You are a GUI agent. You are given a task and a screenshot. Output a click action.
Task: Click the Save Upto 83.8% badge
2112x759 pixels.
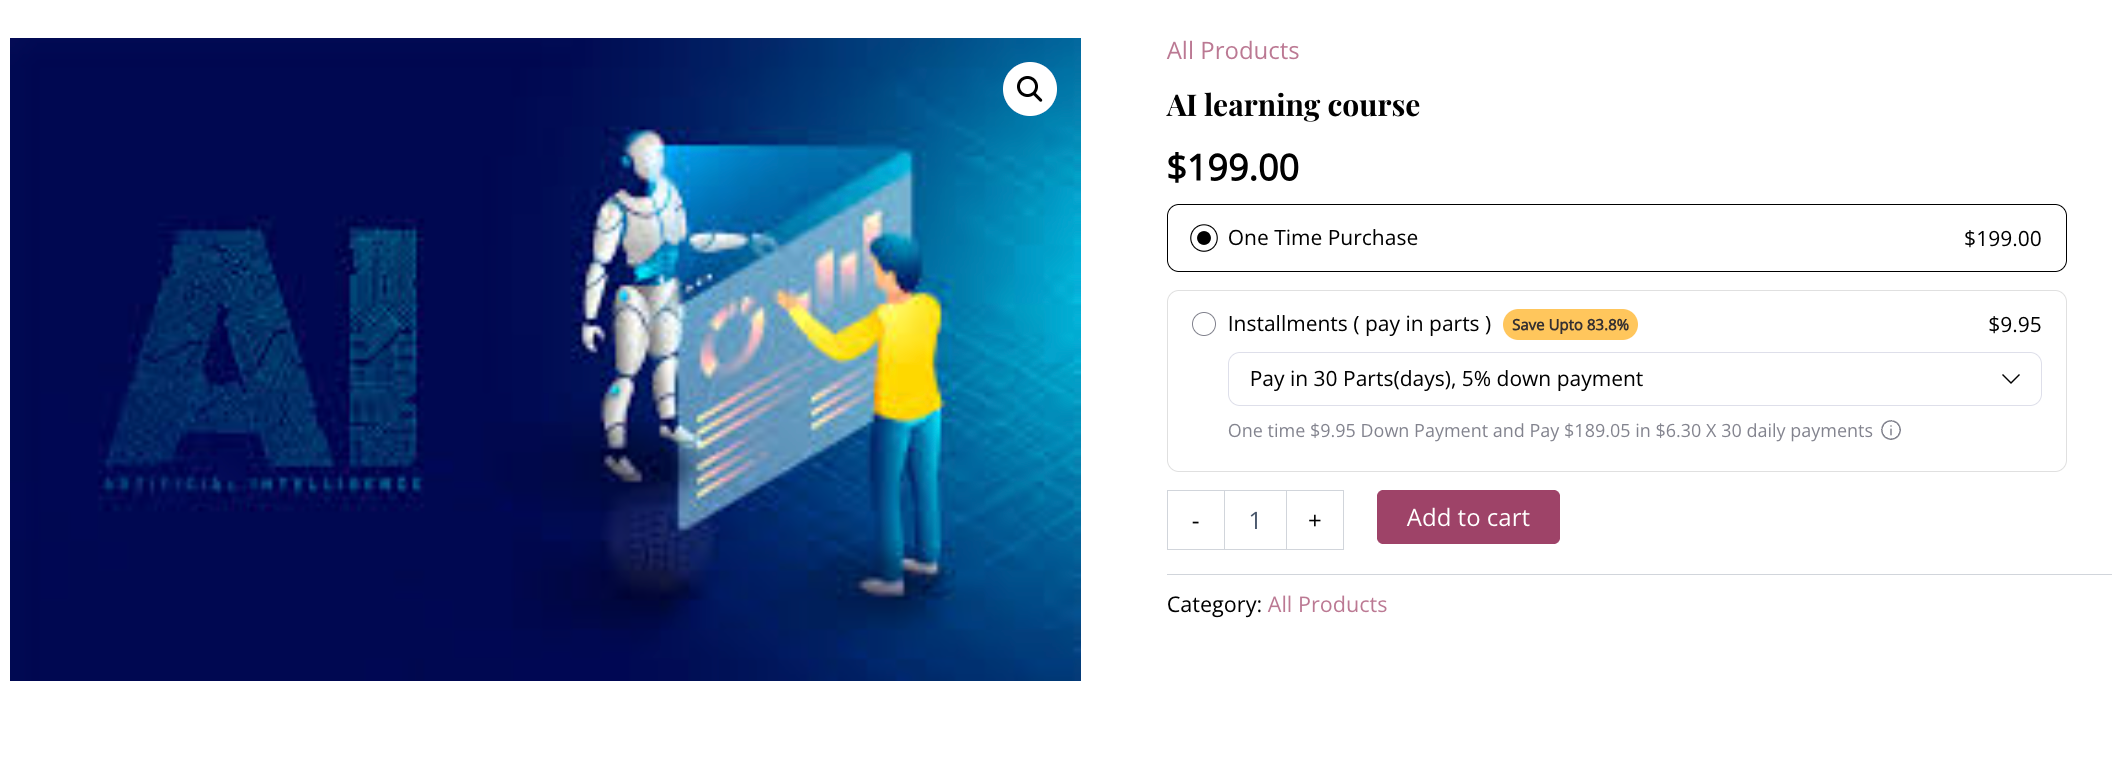pyautogui.click(x=1569, y=324)
